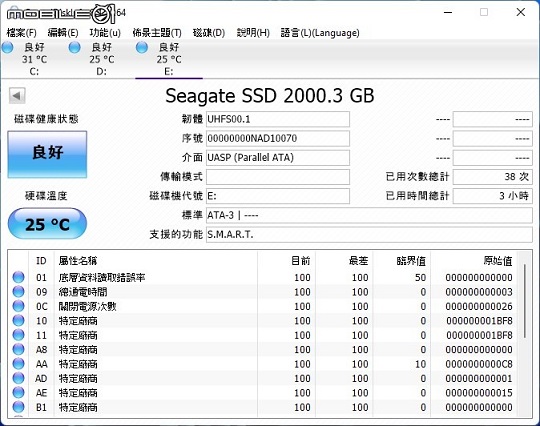
Task: Click firmware field UHFS00.1
Action: coord(278,119)
